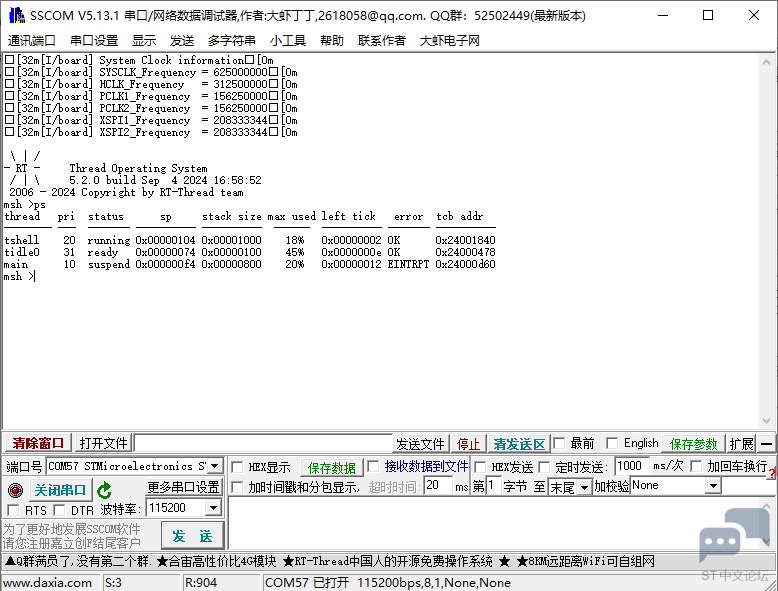Click the '0x24001840' tcb addr value
The image size is (778, 591).
[x=465, y=240]
